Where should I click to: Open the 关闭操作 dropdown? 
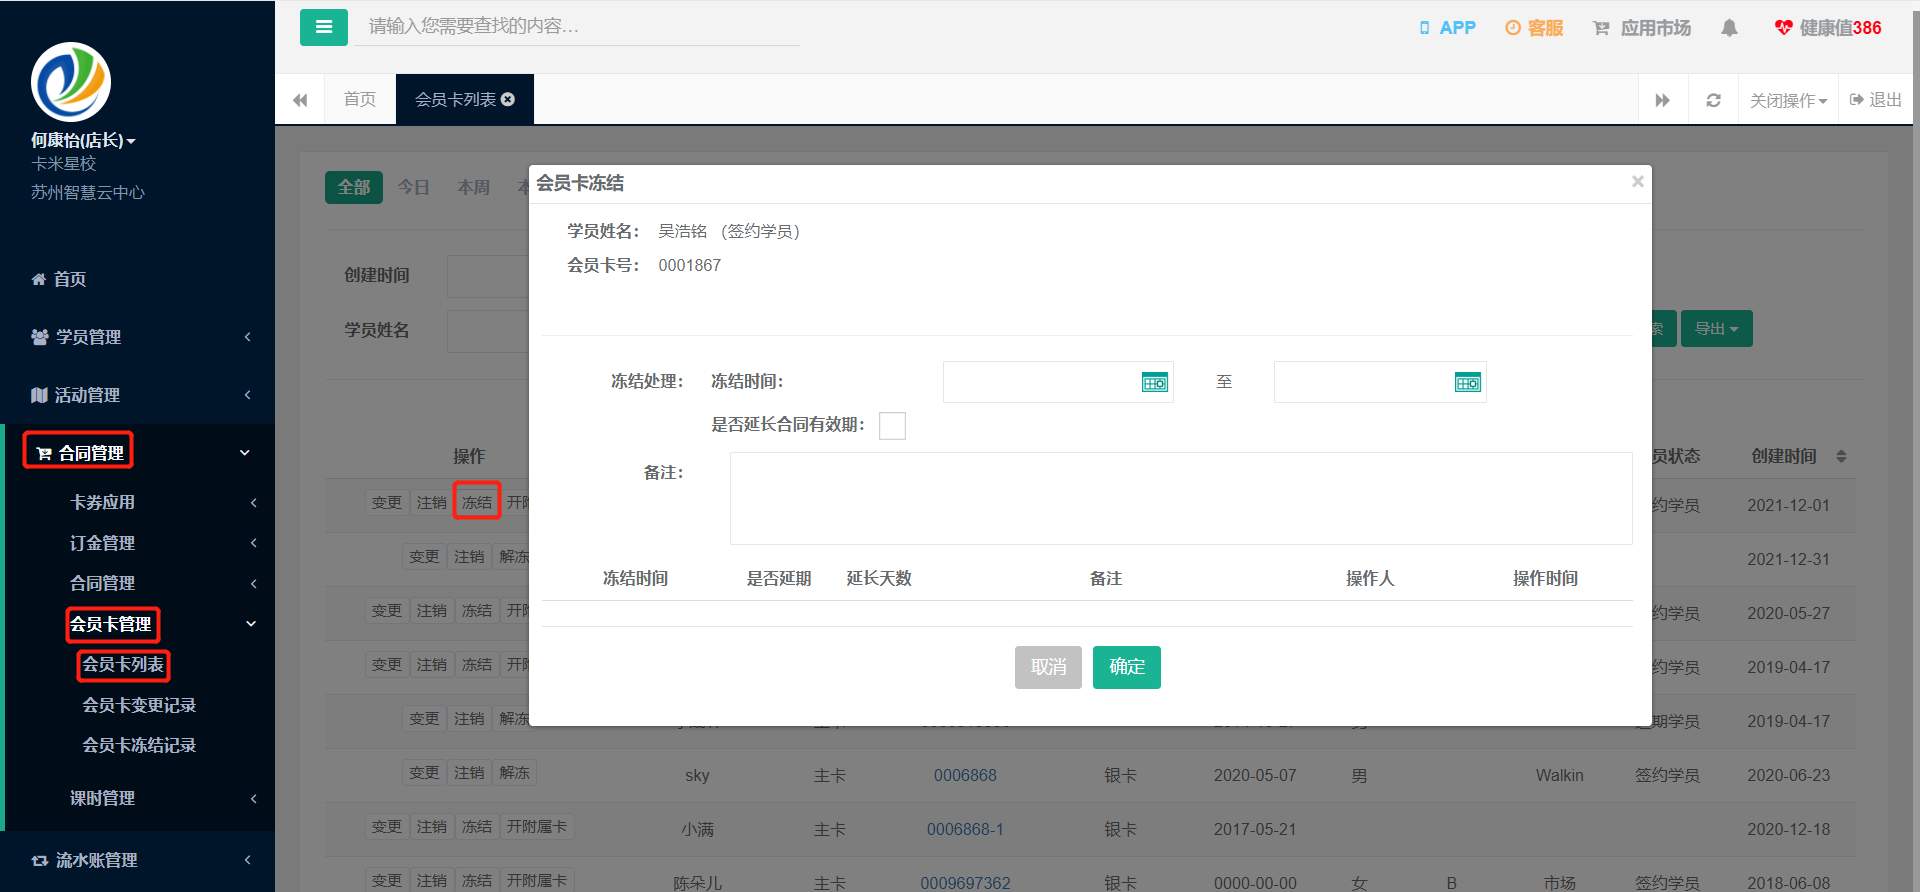click(x=1788, y=100)
